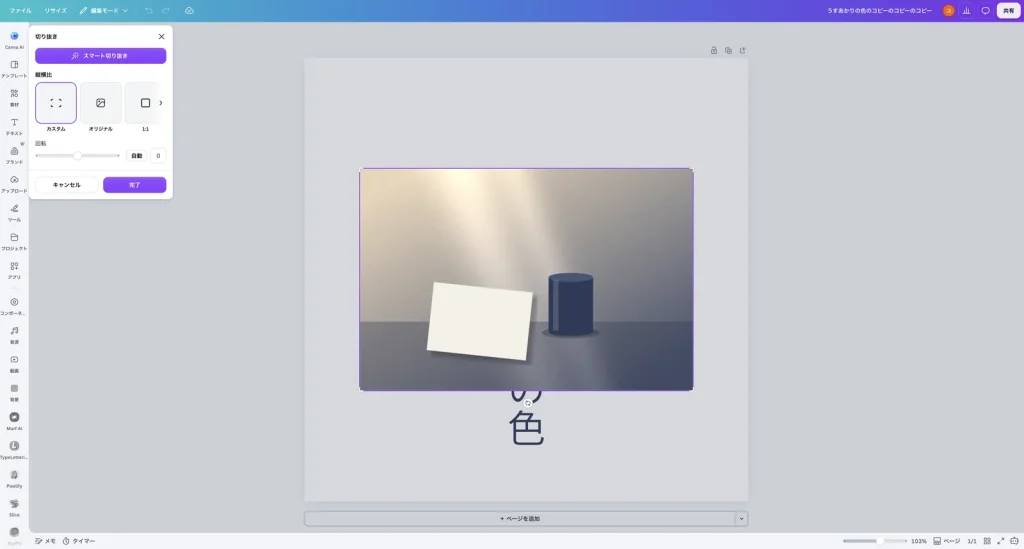Open the ファイル (File) menu
The height and width of the screenshot is (549, 1024).
[20, 10]
